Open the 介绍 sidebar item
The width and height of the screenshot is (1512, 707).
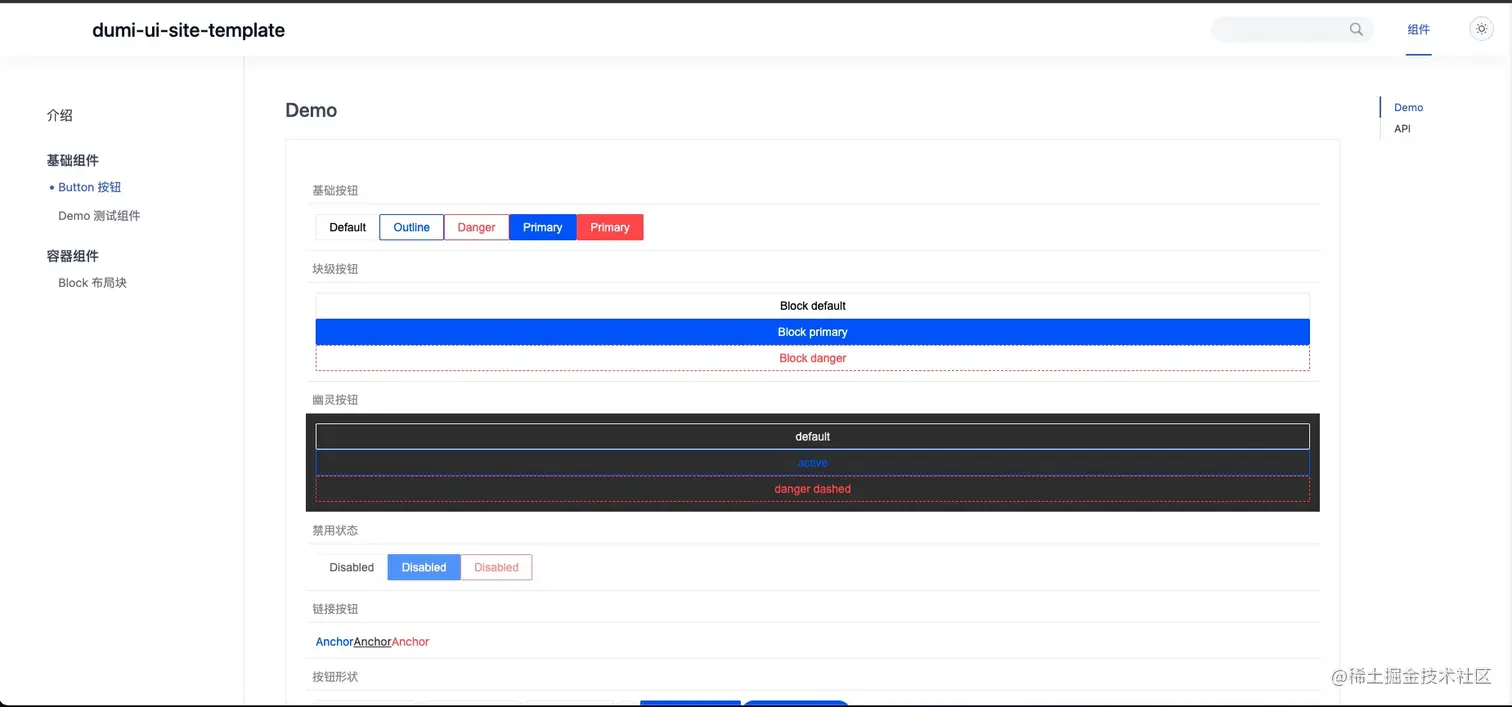pos(60,115)
